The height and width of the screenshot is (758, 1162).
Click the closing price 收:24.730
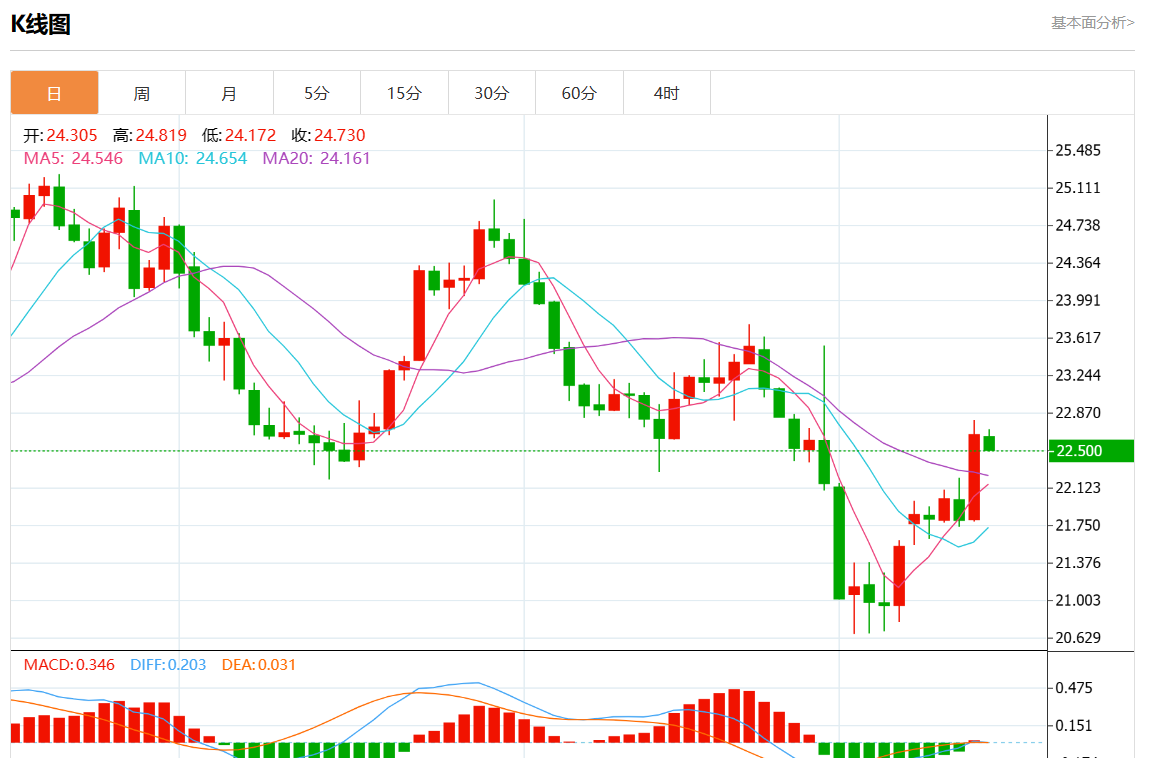(x=328, y=136)
